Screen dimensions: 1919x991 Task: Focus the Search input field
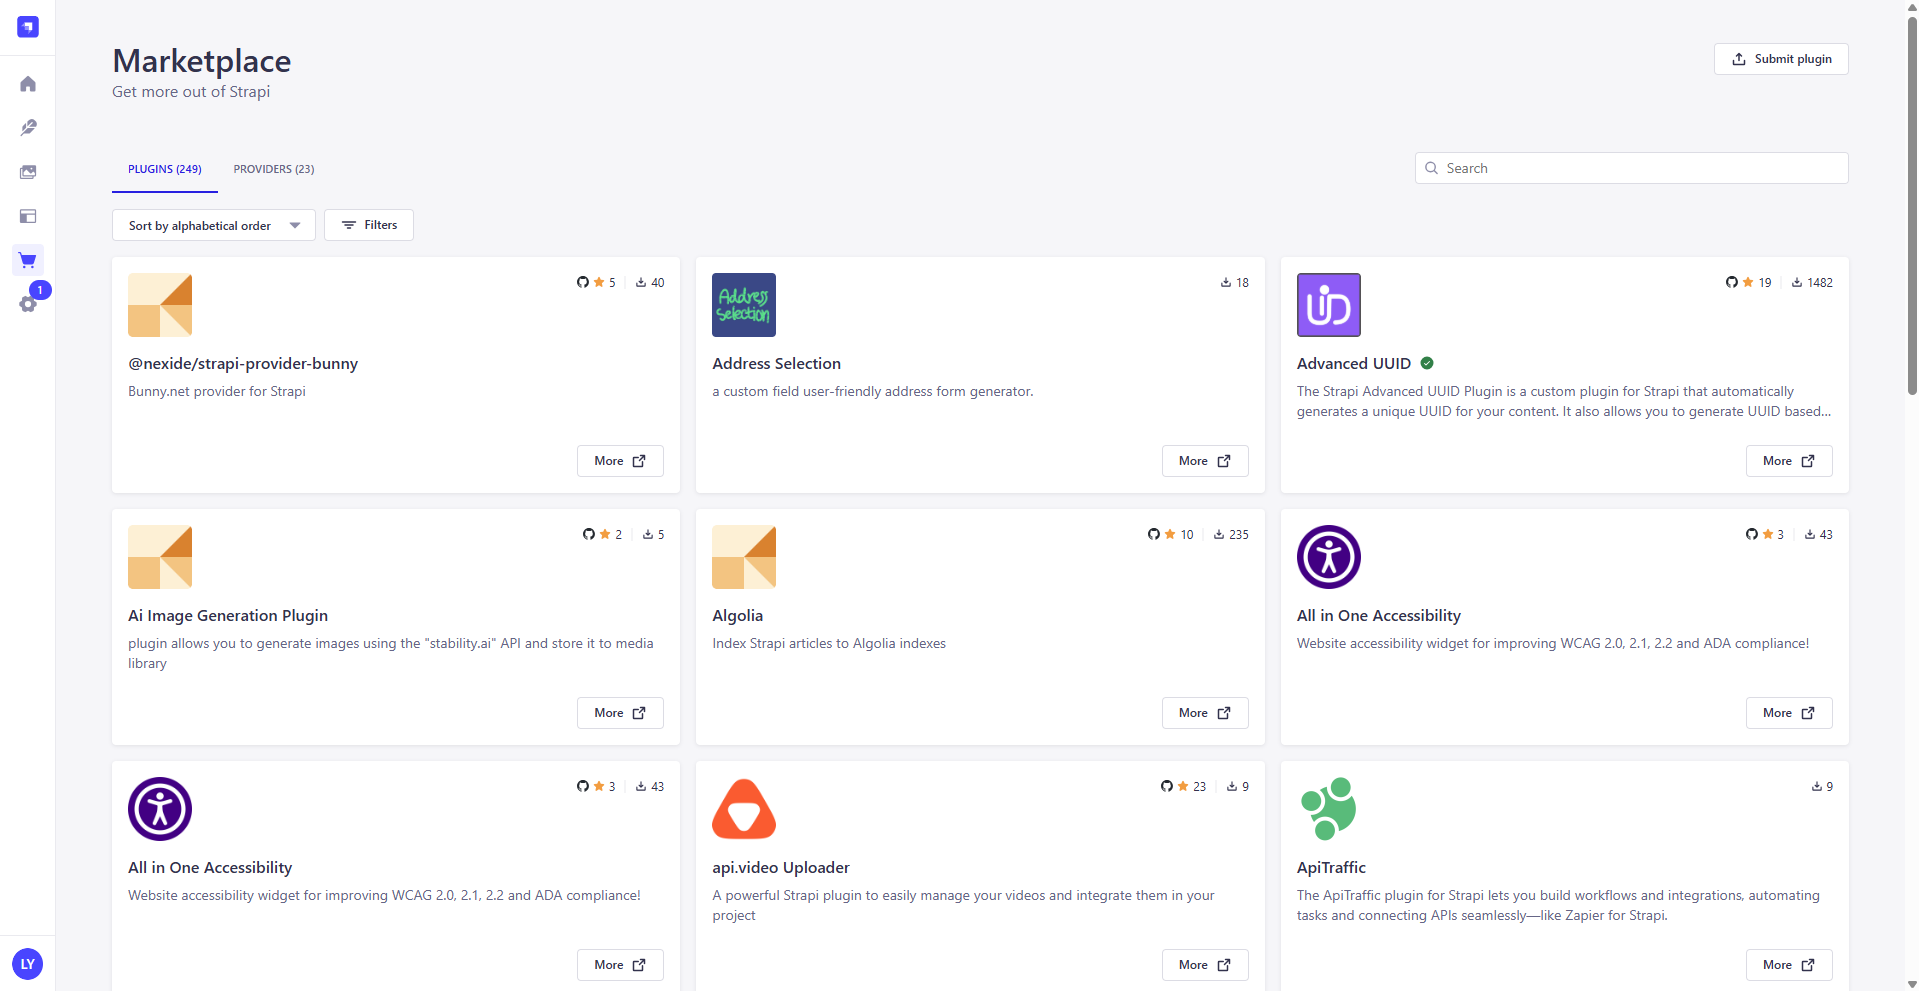pyautogui.click(x=1632, y=168)
